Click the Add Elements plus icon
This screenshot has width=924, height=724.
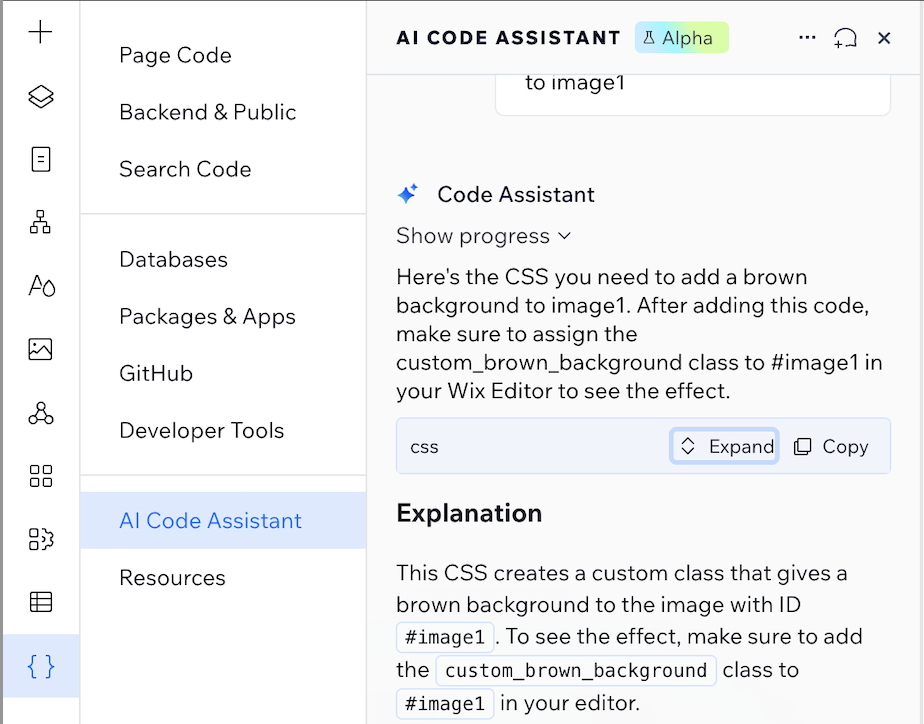tap(41, 32)
